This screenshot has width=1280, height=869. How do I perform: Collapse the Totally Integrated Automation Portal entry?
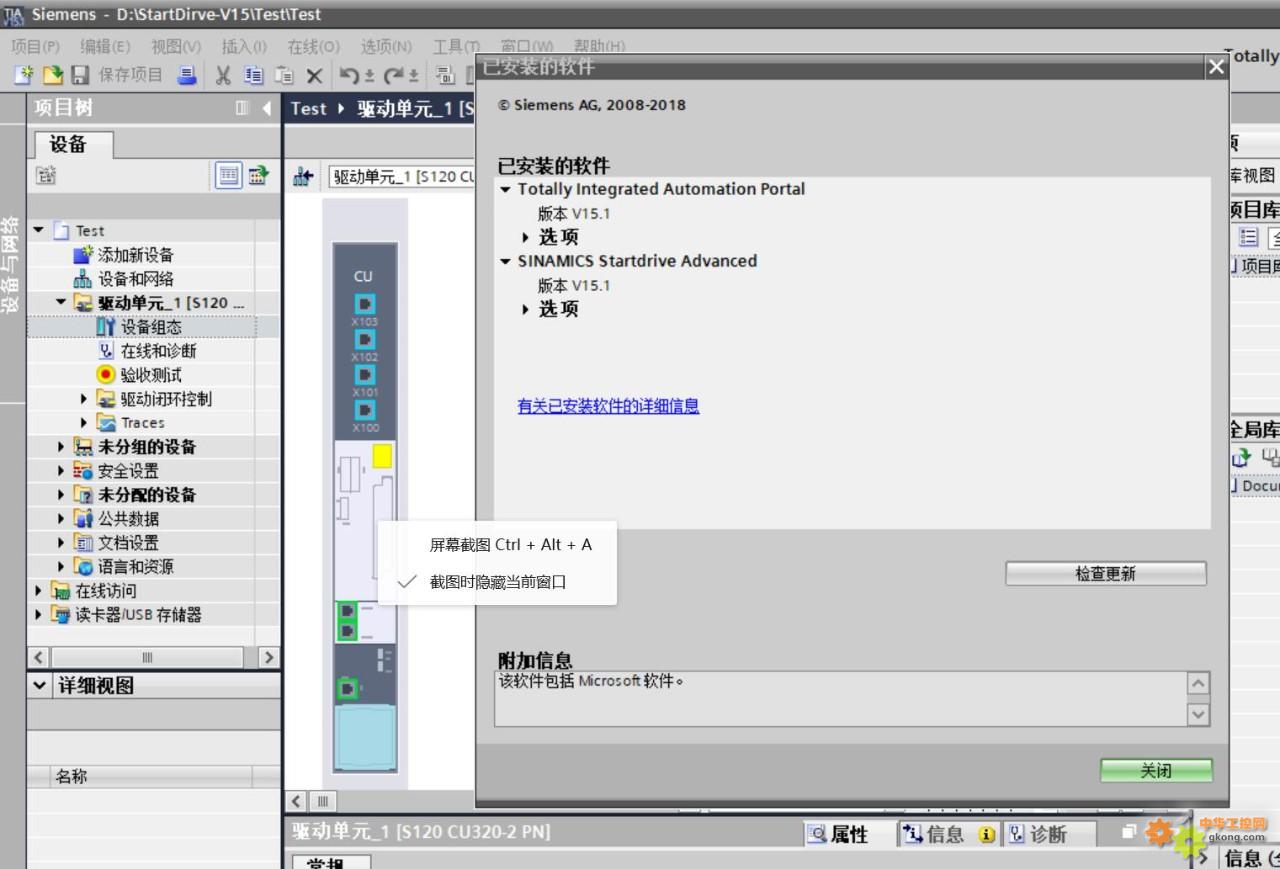(506, 189)
